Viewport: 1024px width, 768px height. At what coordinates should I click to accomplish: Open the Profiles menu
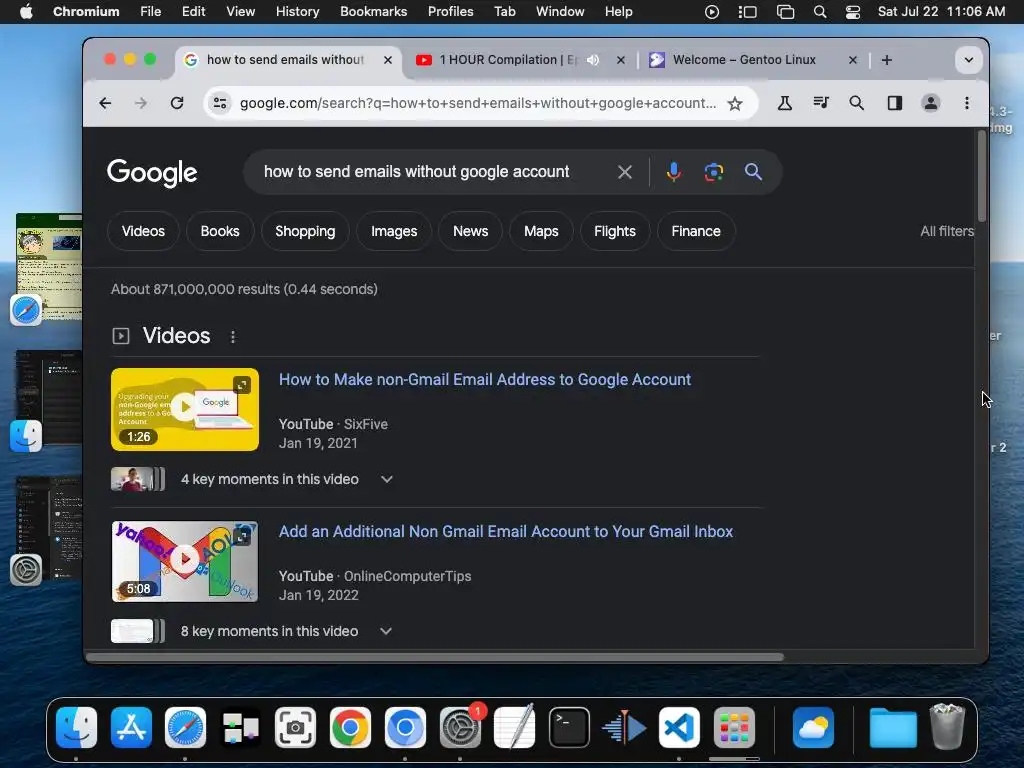pos(451,12)
